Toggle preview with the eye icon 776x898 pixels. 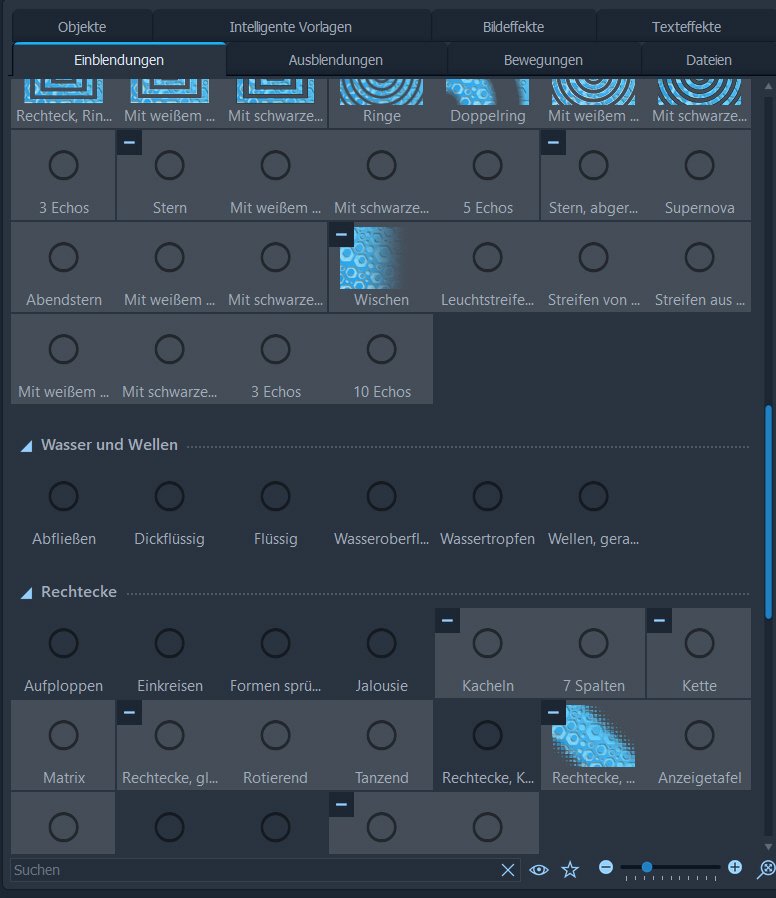click(539, 870)
